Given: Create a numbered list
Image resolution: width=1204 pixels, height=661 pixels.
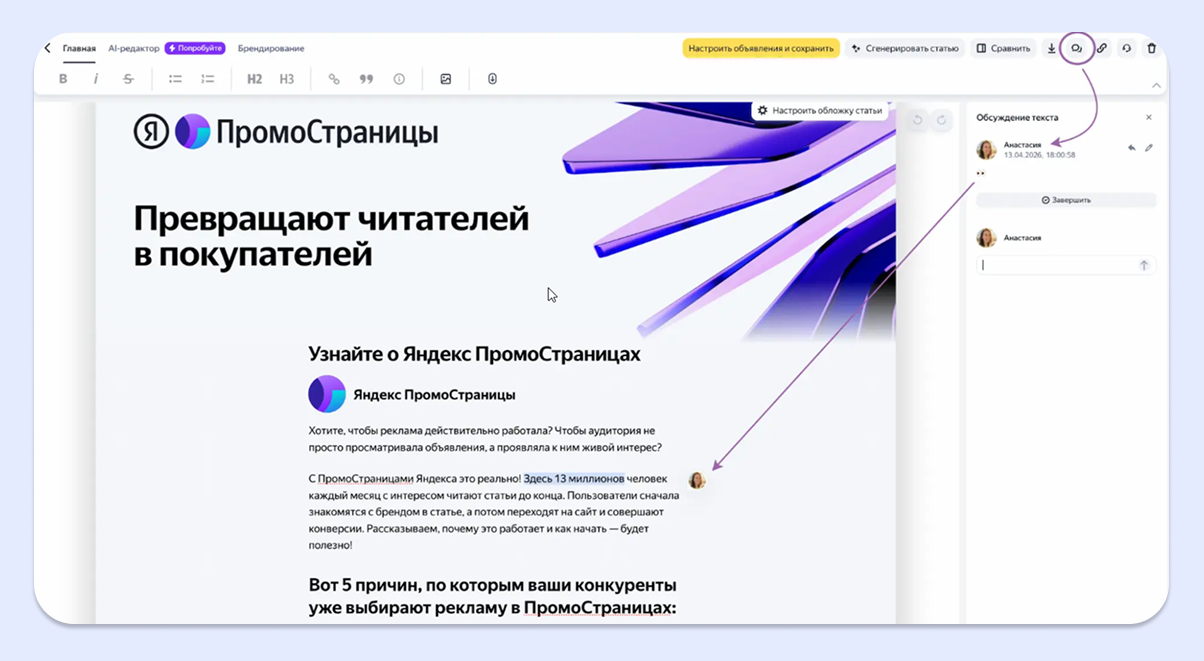Looking at the screenshot, I should (x=208, y=78).
